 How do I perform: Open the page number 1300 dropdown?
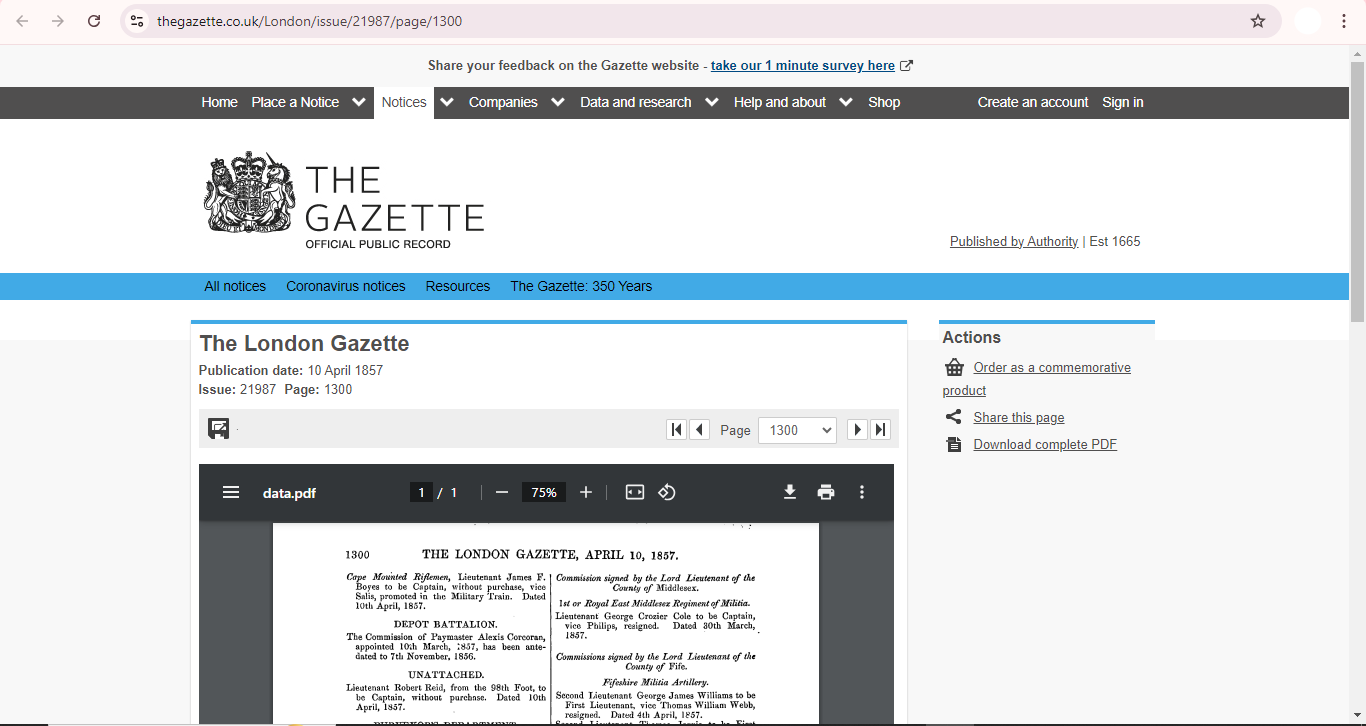click(797, 430)
